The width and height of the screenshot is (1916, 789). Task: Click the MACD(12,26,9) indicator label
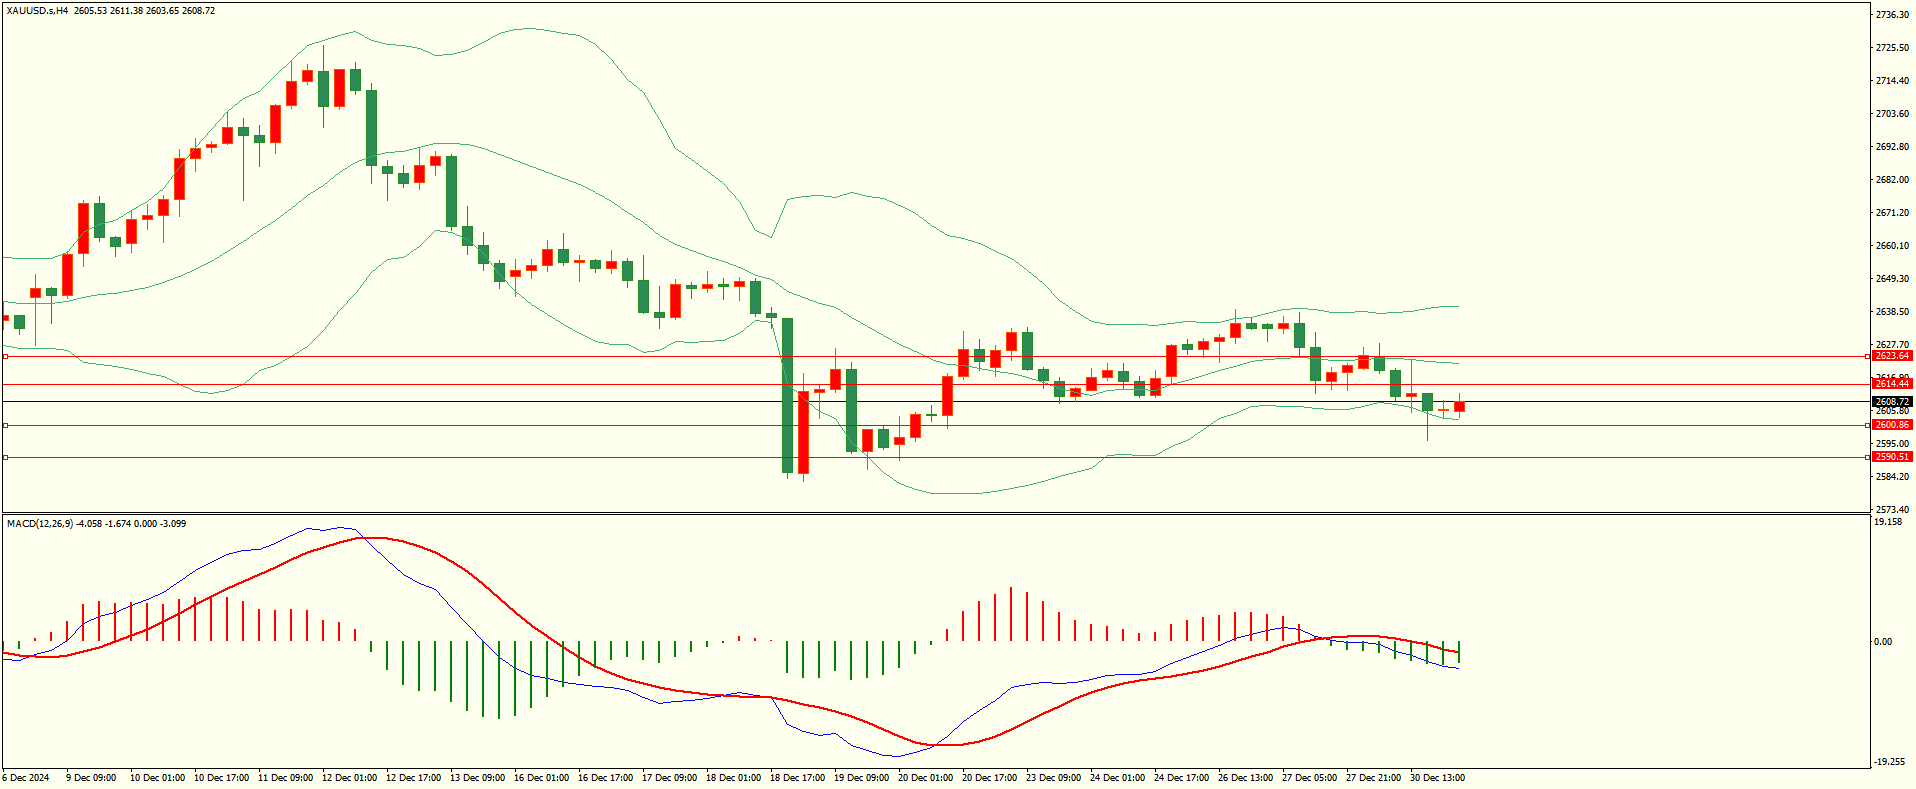tap(40, 524)
